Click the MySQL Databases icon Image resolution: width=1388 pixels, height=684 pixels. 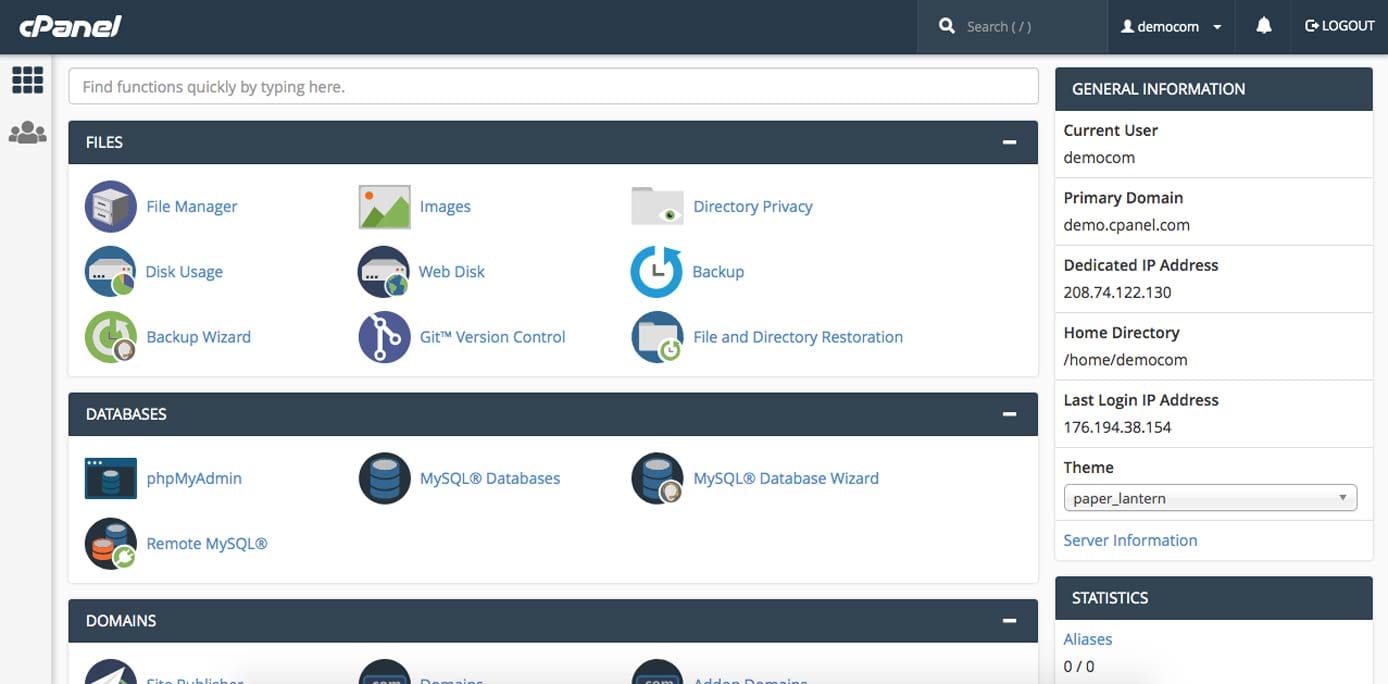point(384,478)
